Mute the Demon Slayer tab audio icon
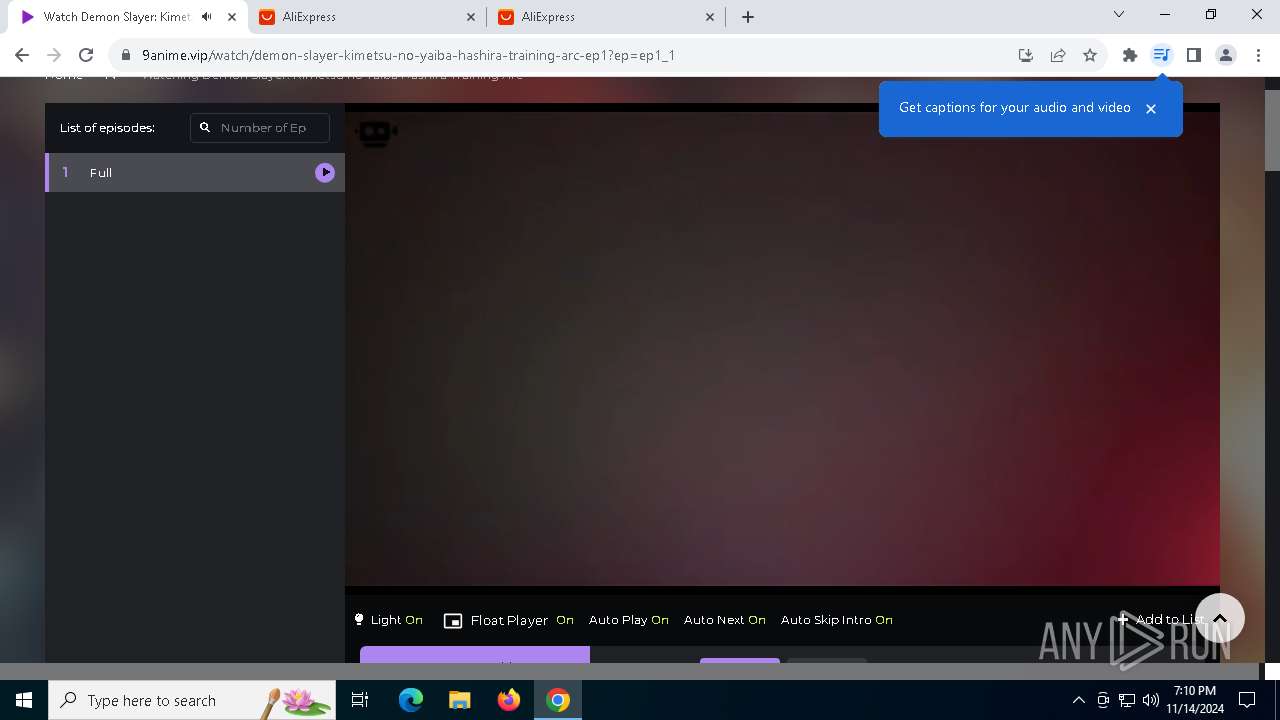The width and height of the screenshot is (1280, 720). 206,17
